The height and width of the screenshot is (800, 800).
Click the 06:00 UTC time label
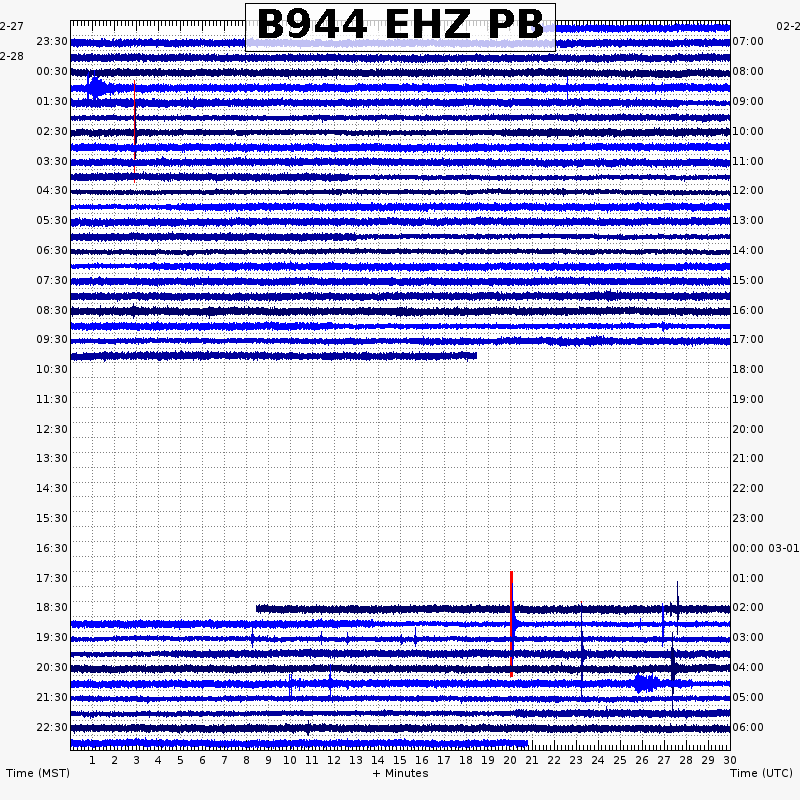748,728
